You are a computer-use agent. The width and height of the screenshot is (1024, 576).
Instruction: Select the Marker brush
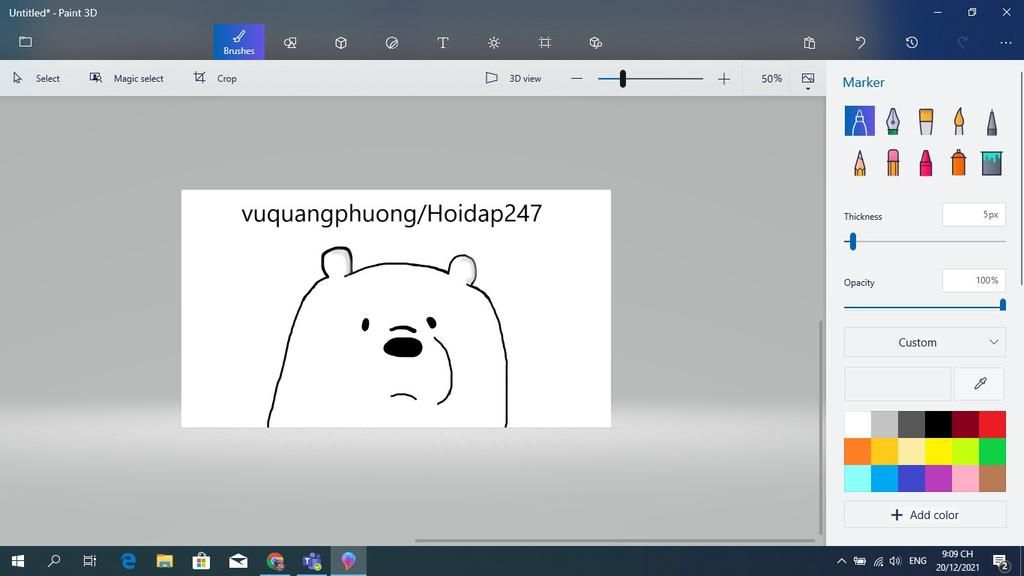point(859,121)
